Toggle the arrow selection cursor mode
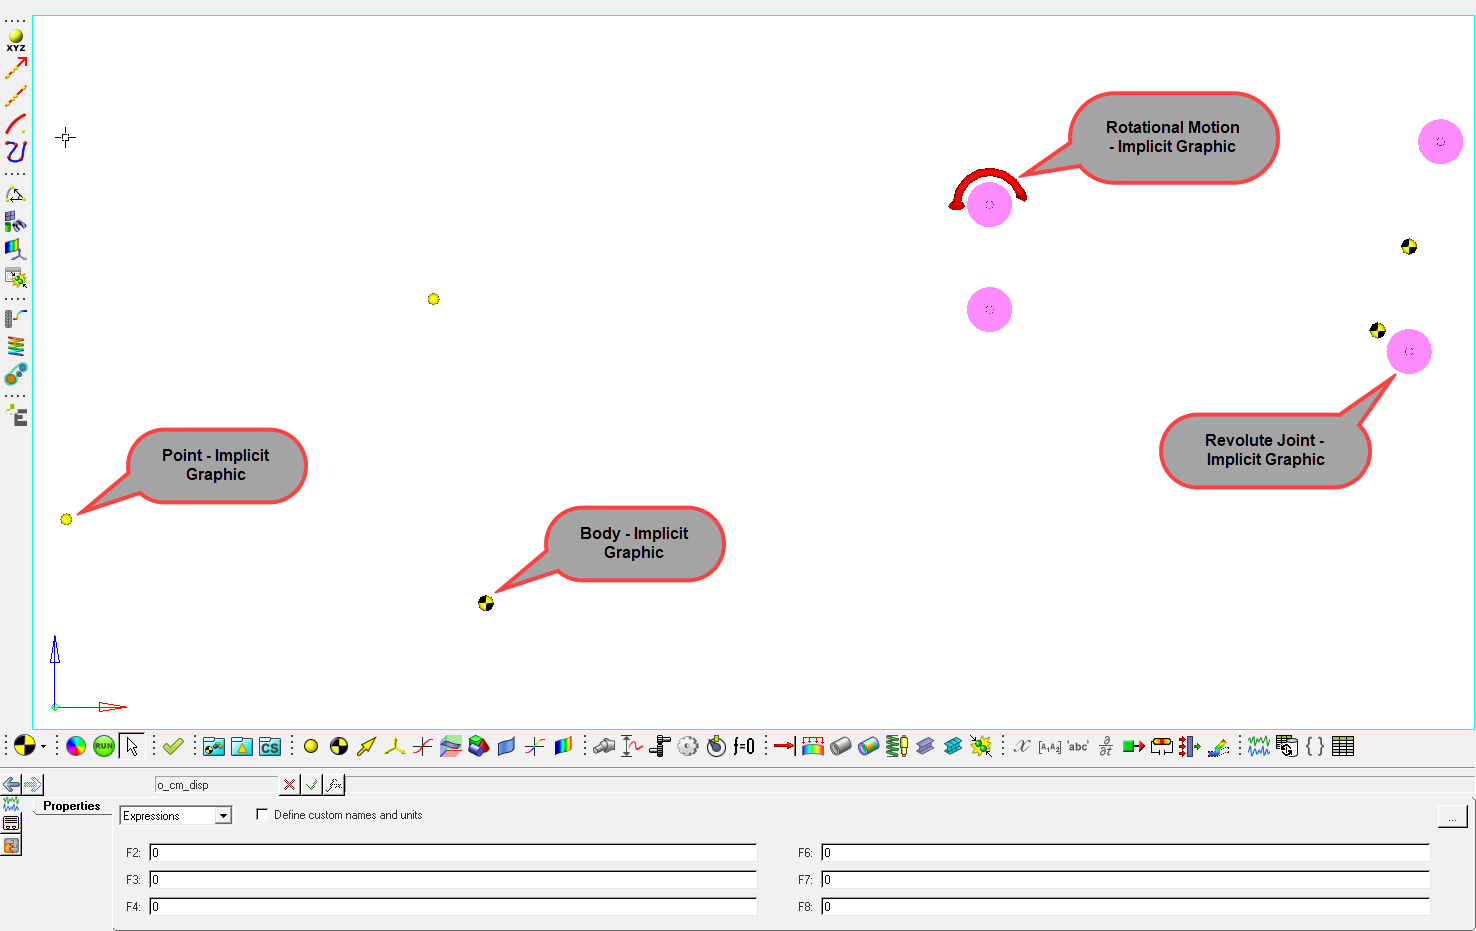This screenshot has height=931, width=1476. [132, 746]
